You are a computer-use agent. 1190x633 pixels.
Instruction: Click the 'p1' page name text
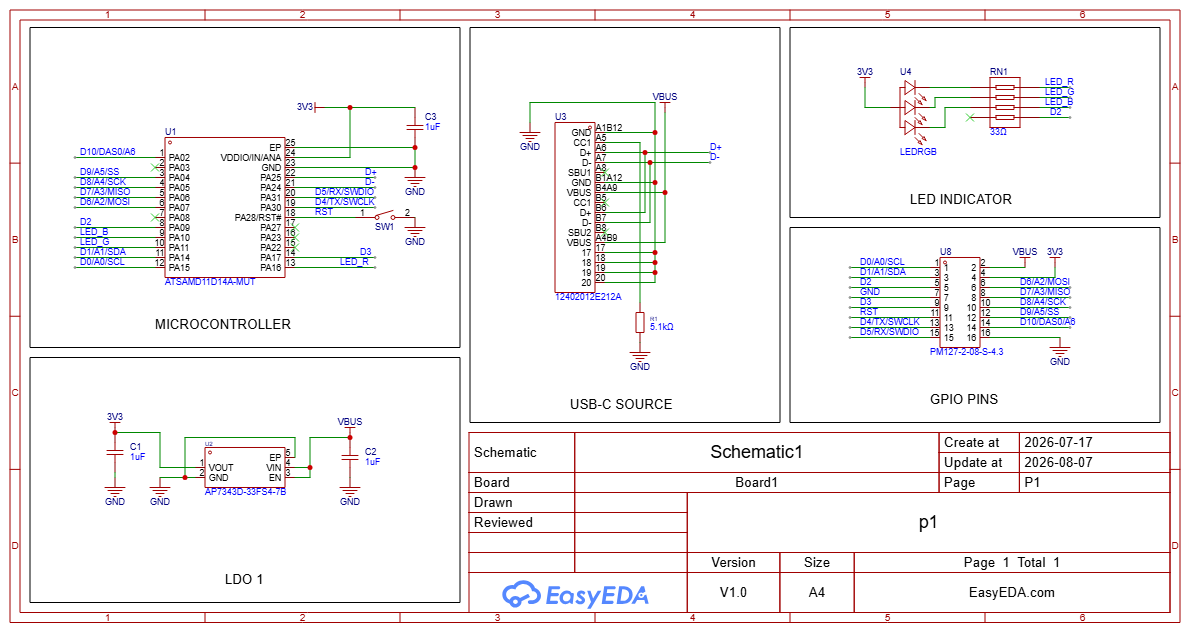point(927,522)
